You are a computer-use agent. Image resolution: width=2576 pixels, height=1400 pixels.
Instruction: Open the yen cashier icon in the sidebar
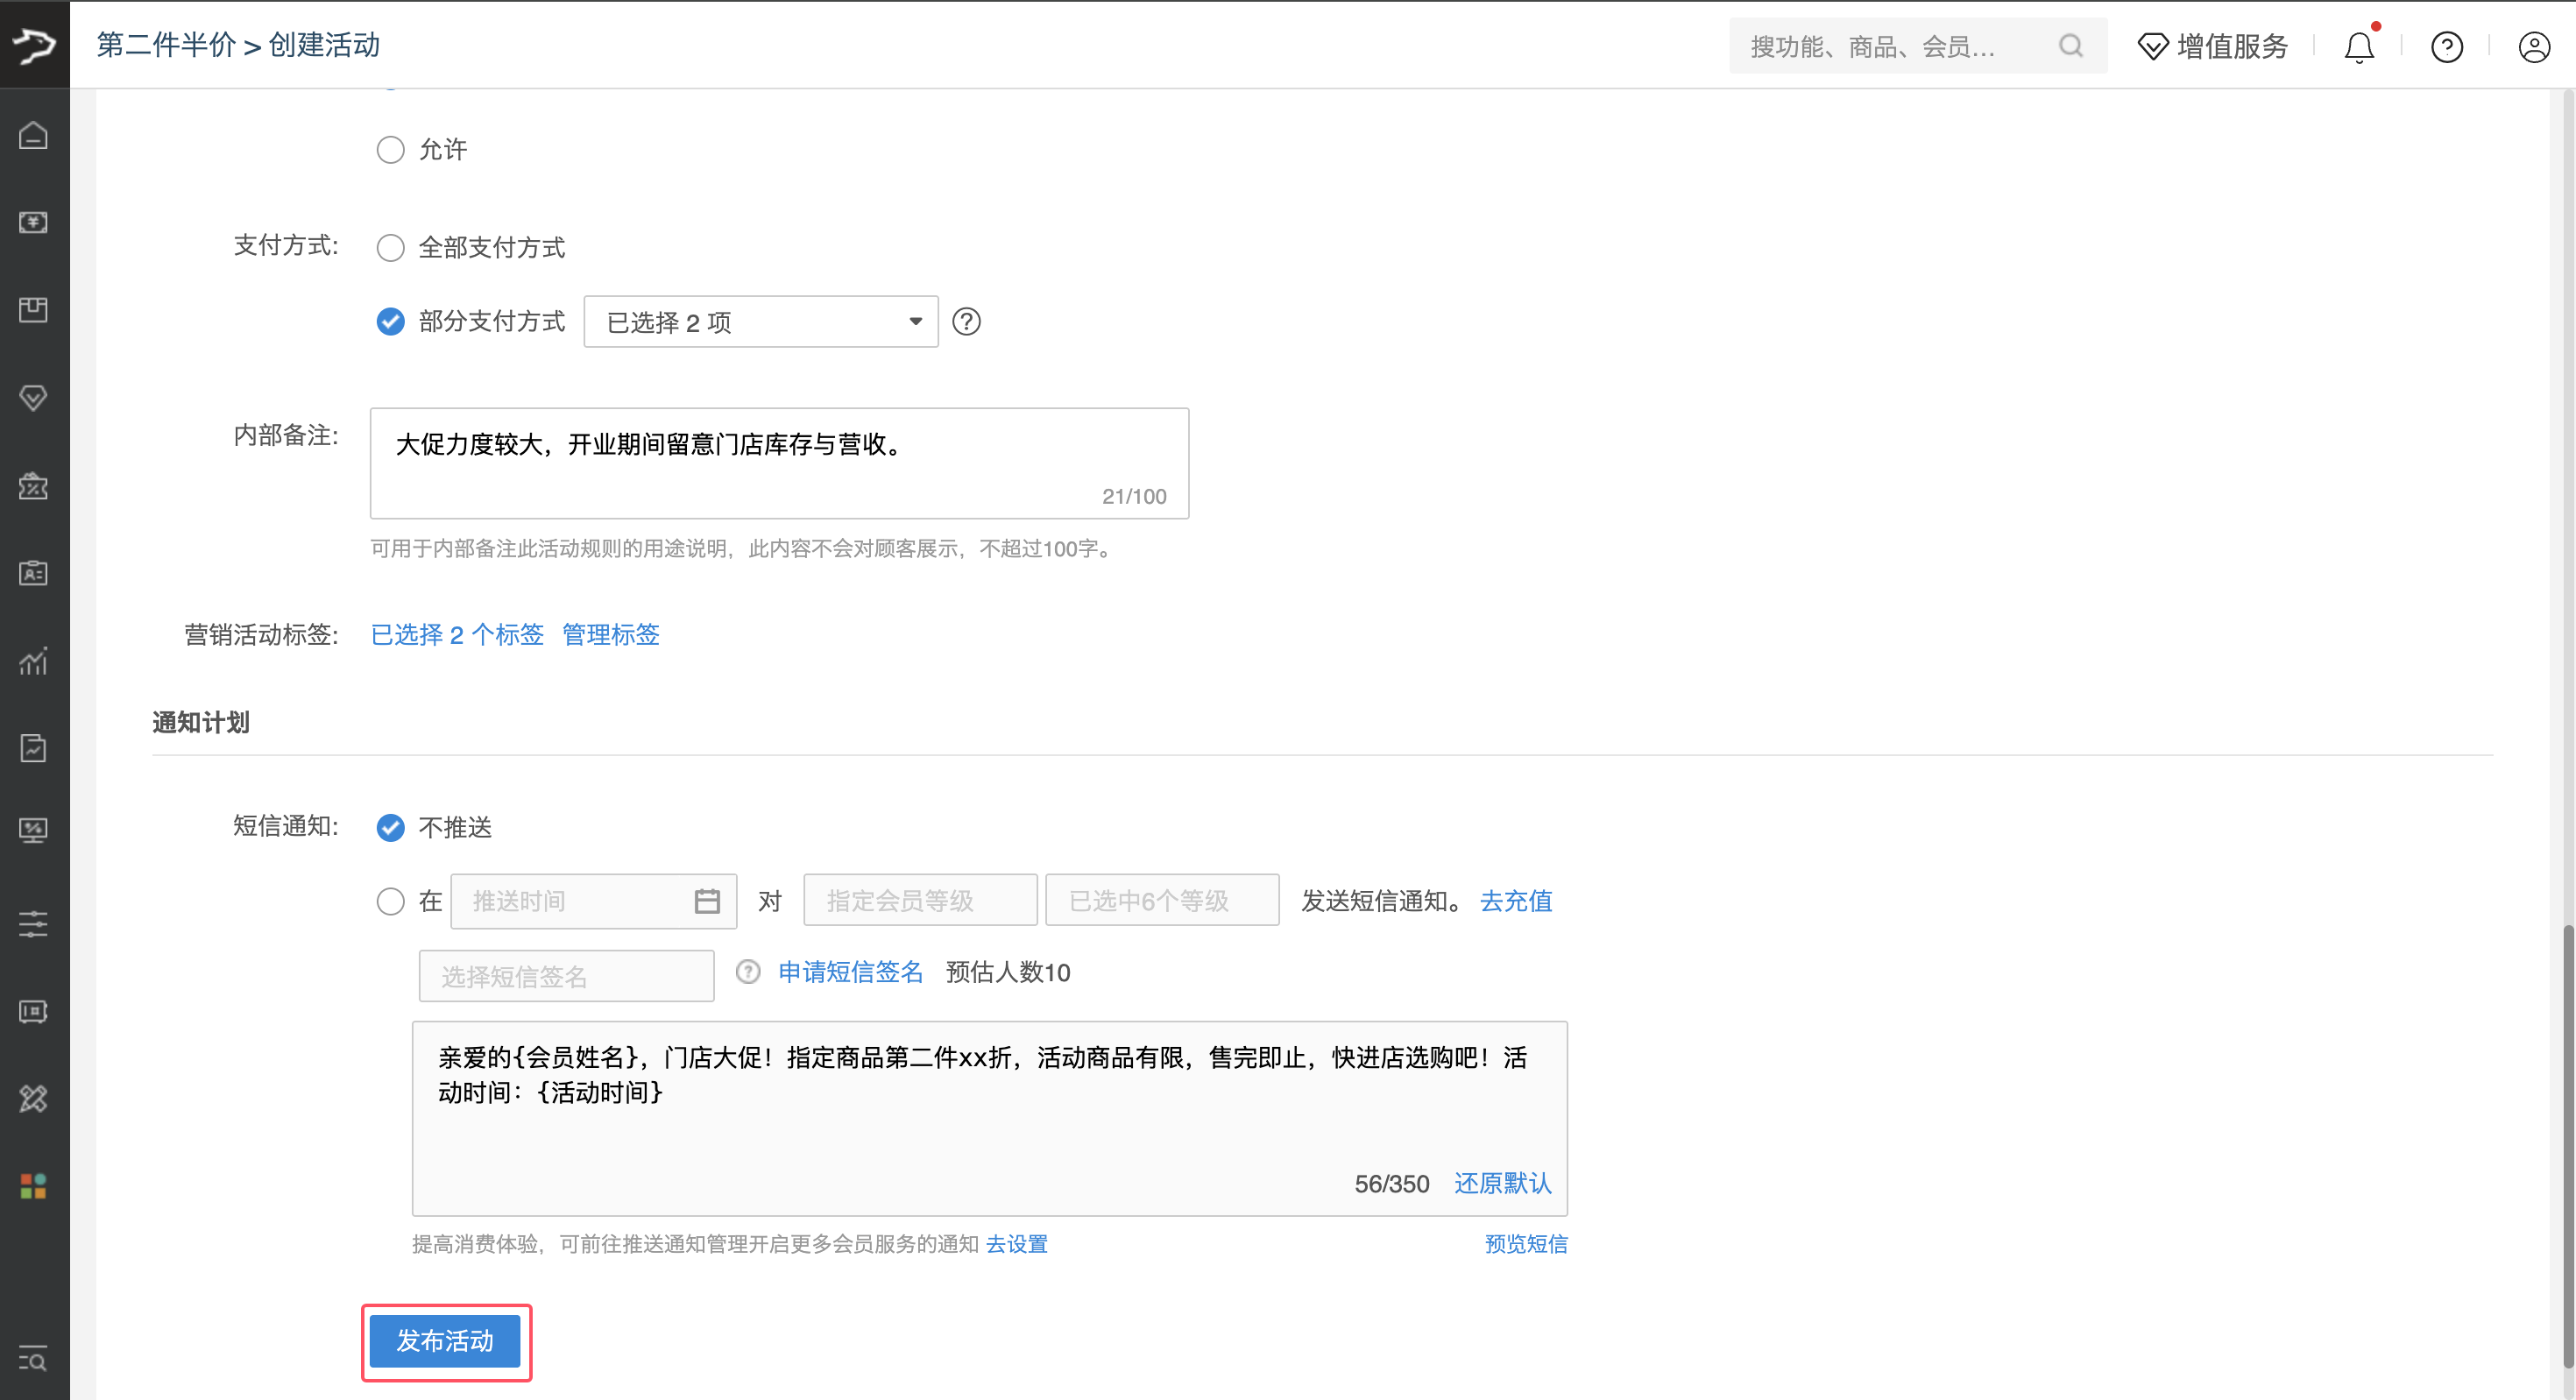coord(34,222)
